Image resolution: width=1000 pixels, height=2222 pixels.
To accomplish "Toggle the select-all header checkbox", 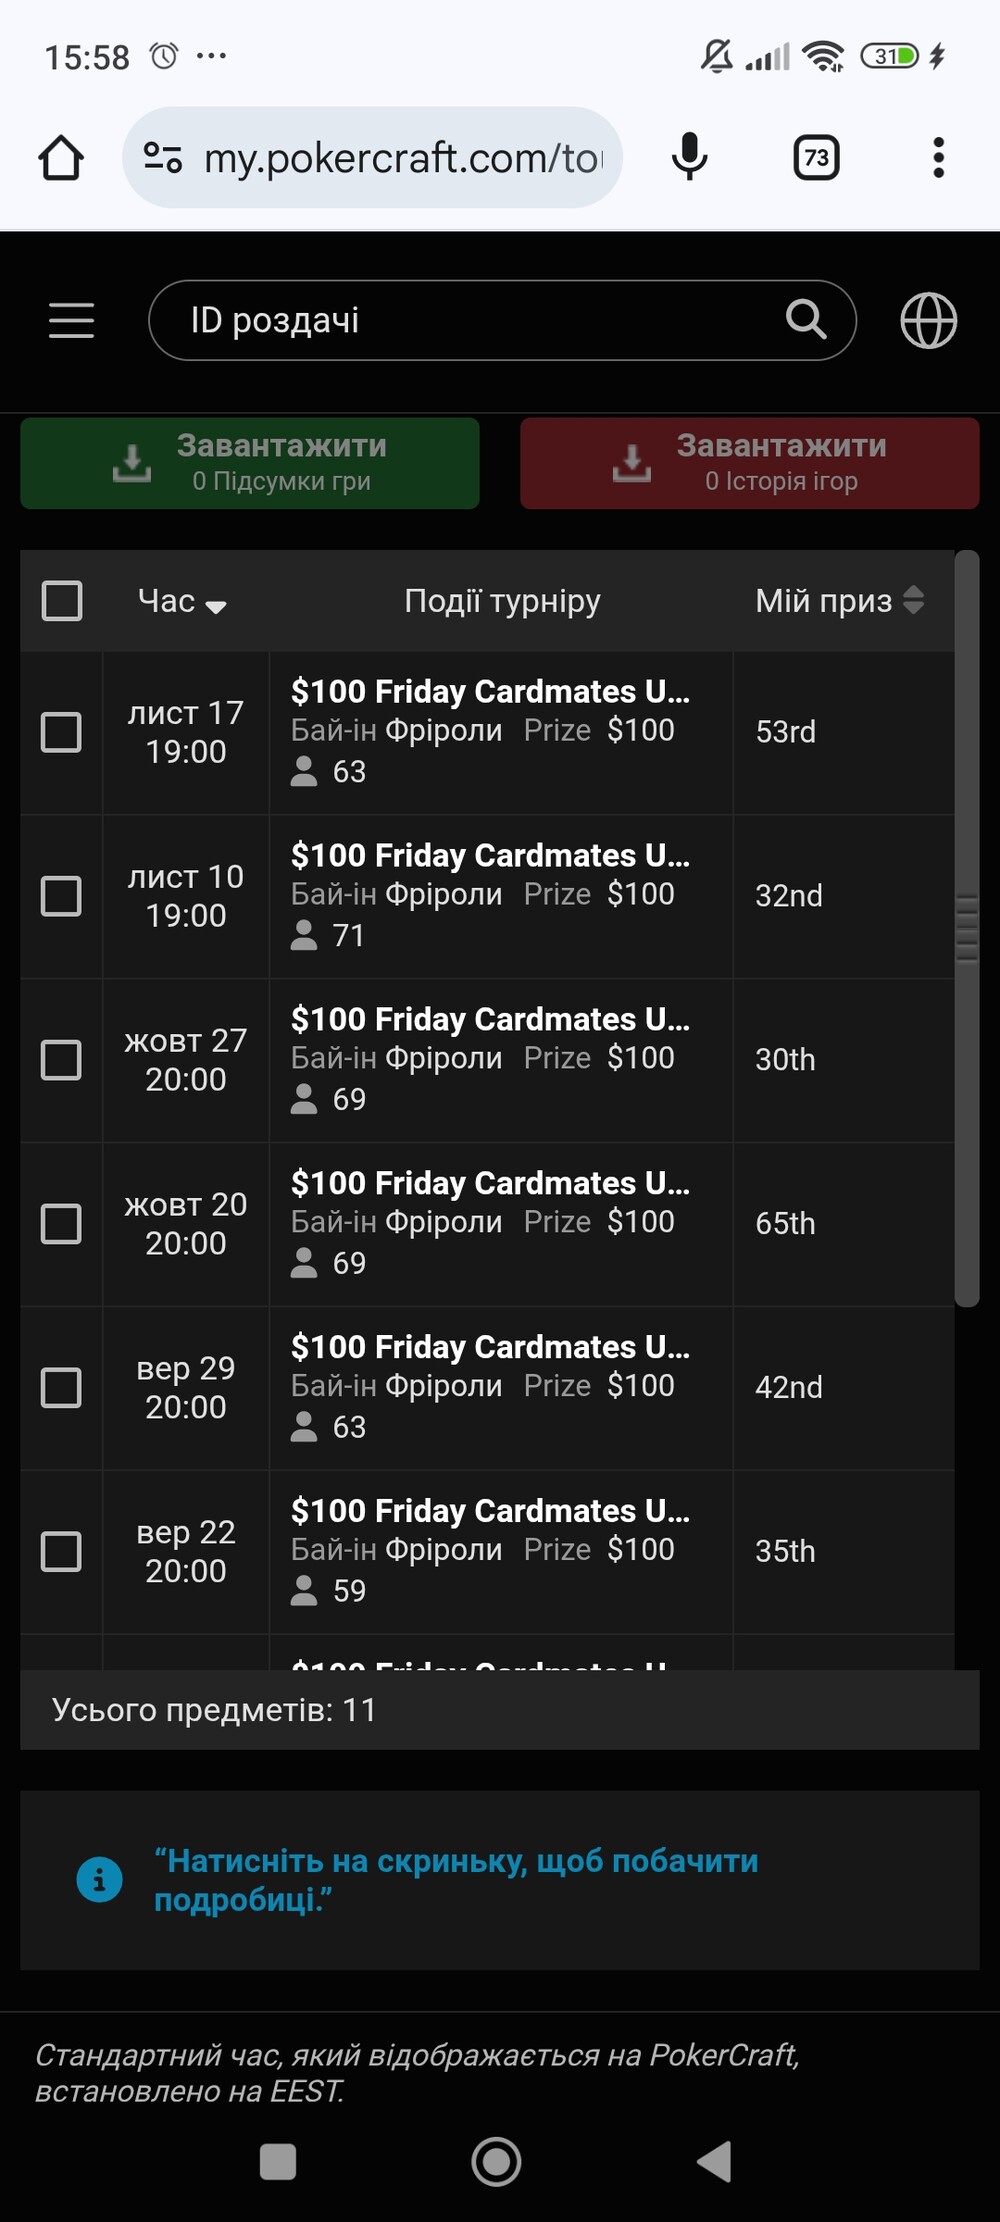I will (62, 601).
